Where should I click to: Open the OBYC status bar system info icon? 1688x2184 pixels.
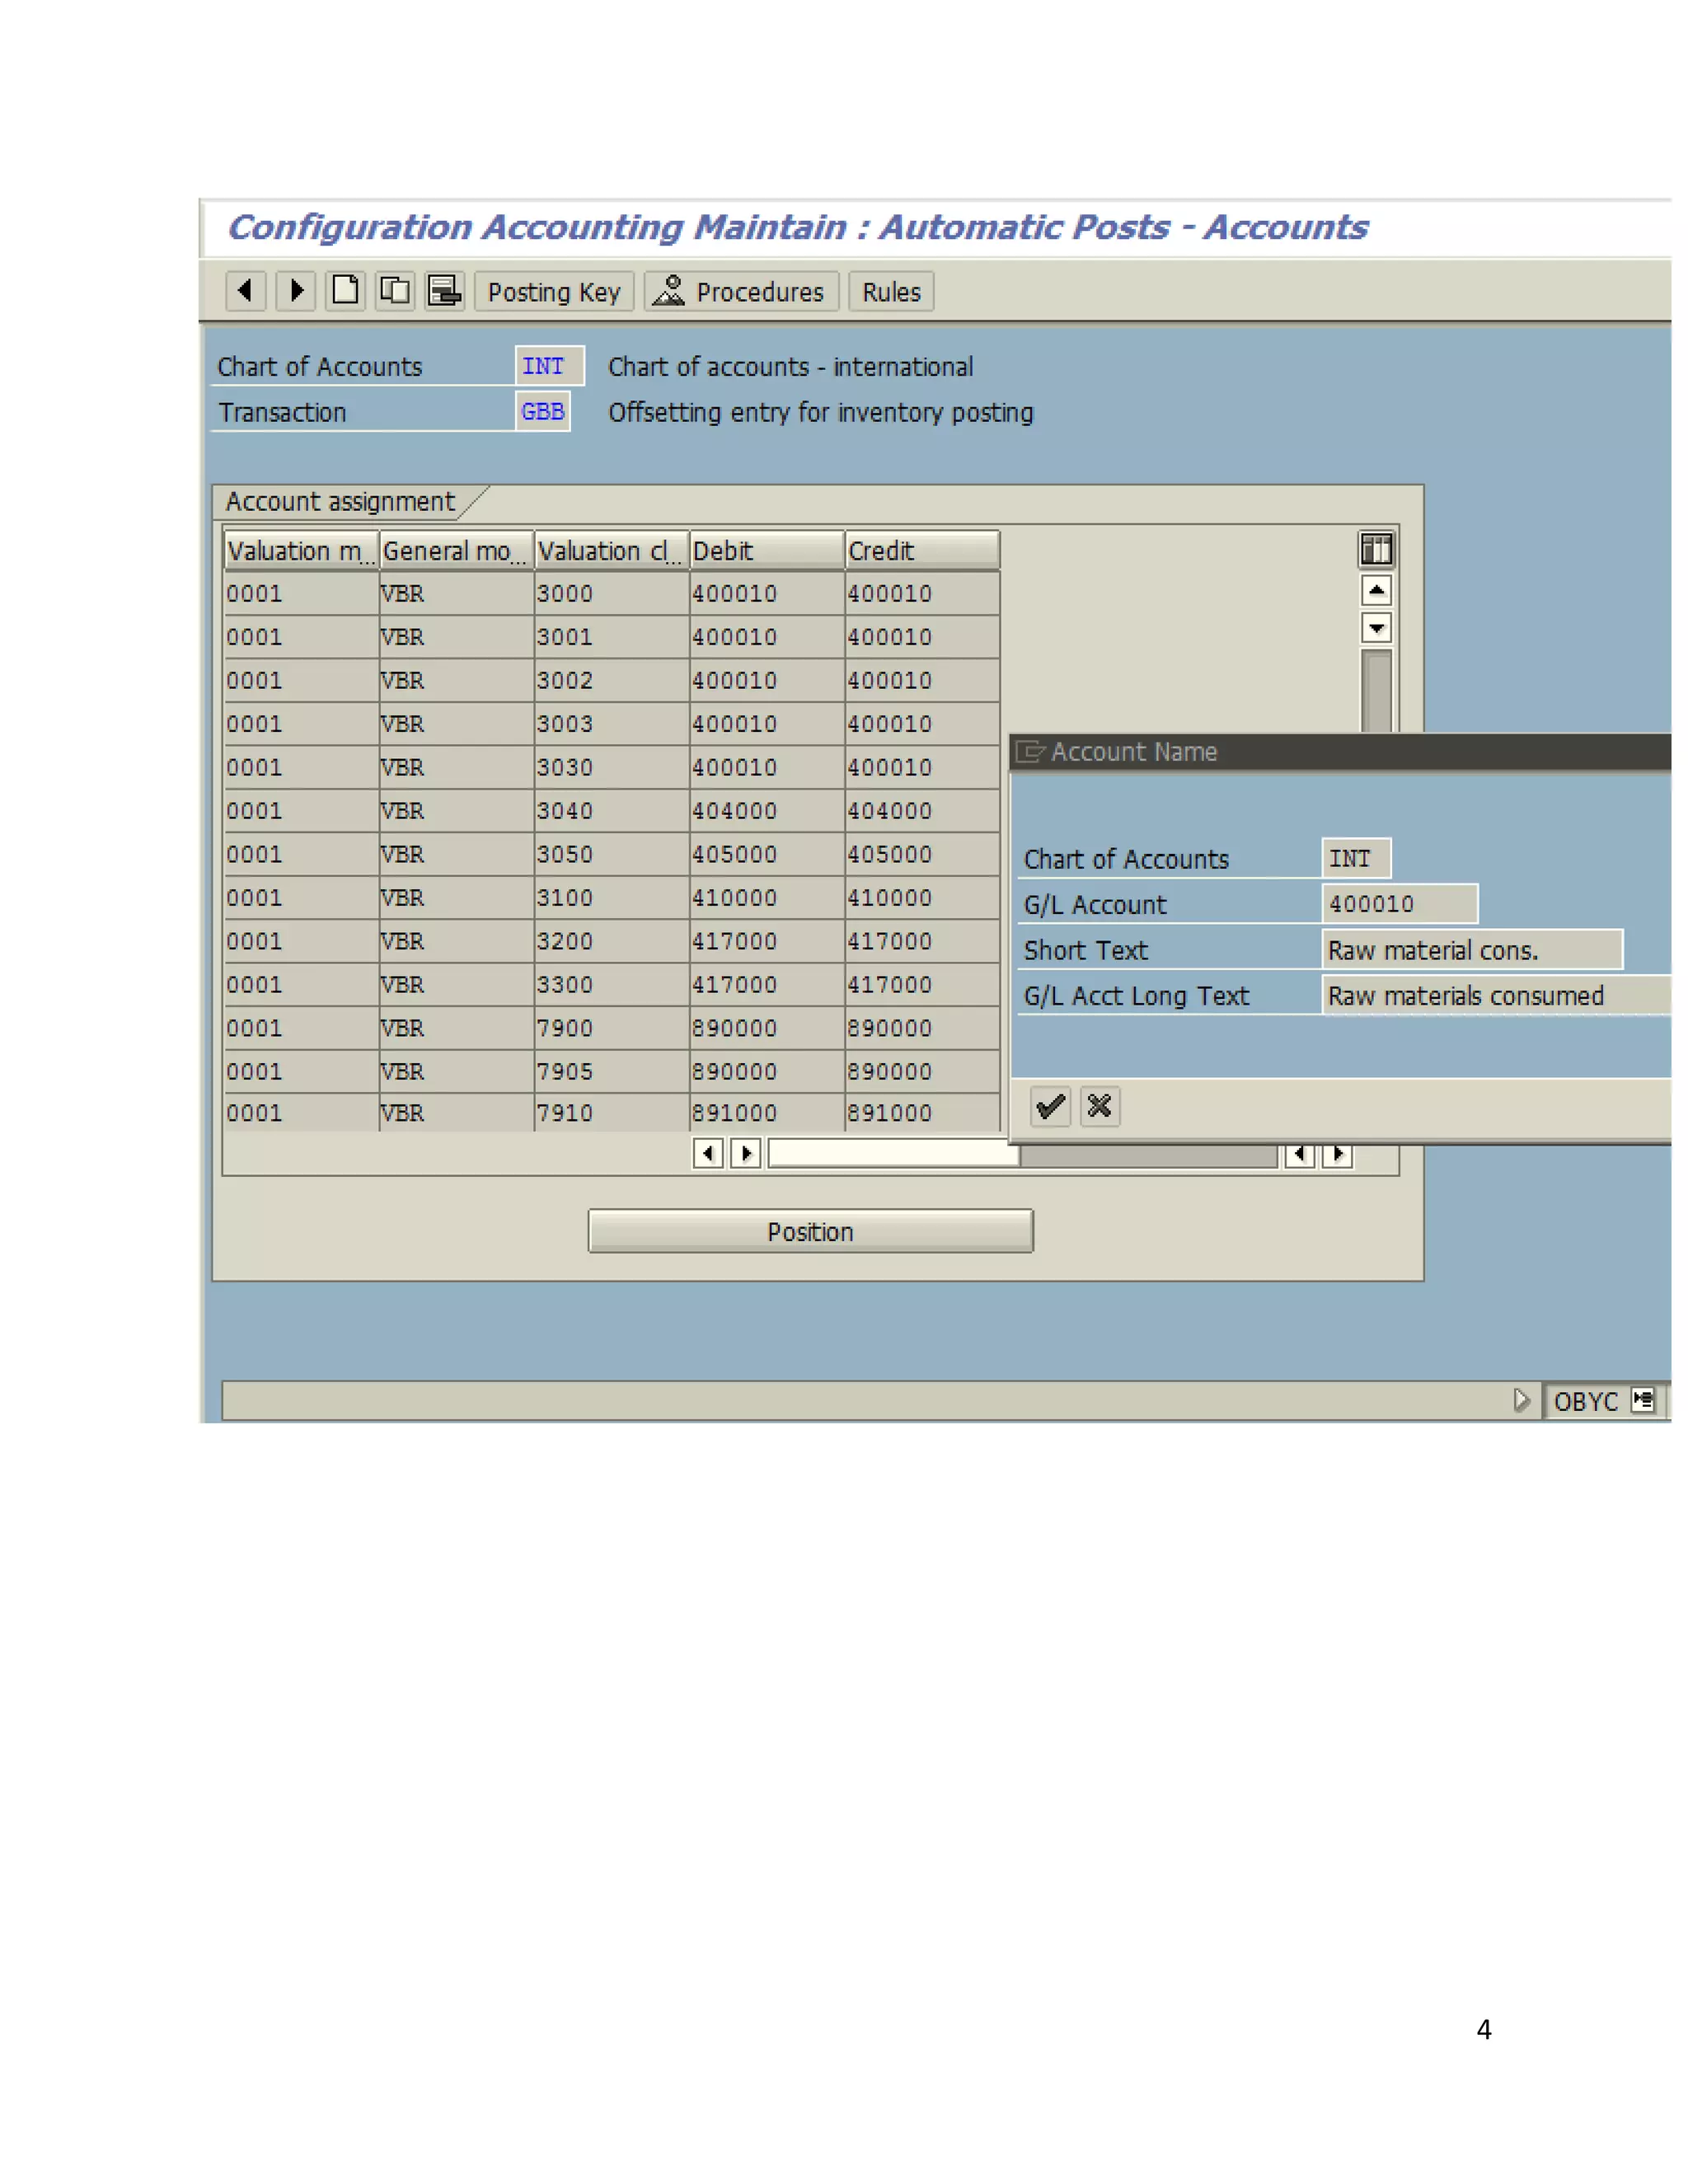tap(1643, 1400)
